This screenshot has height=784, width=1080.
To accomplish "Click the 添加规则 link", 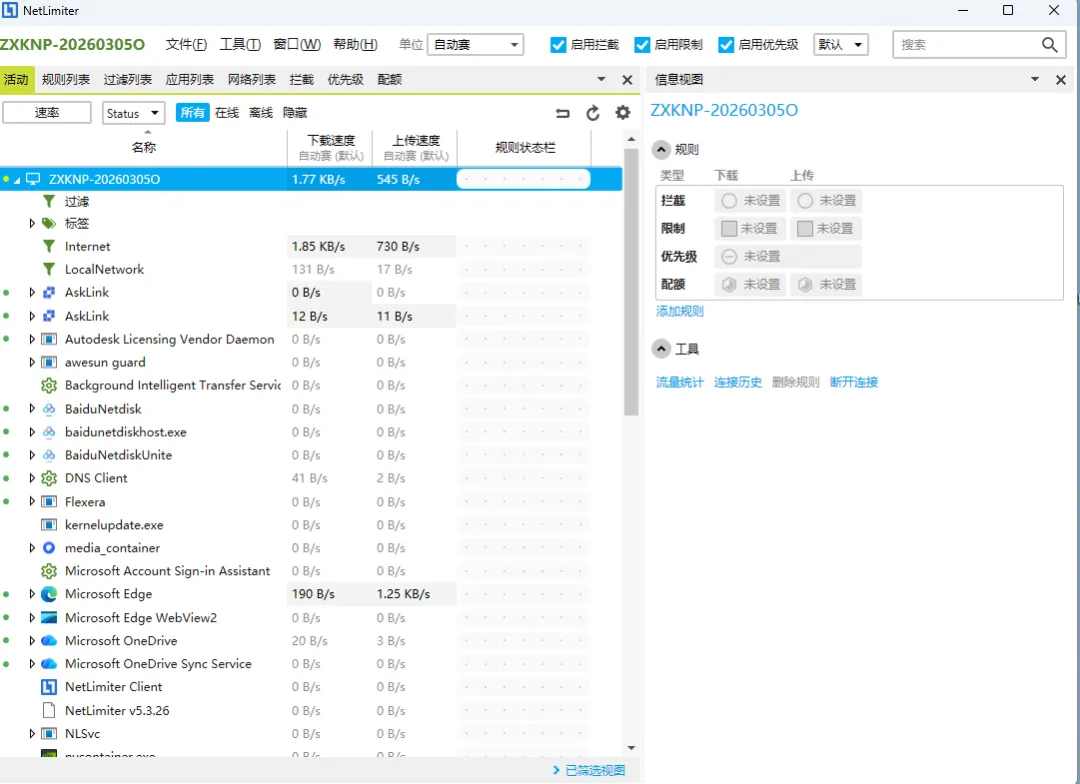I will [x=680, y=311].
